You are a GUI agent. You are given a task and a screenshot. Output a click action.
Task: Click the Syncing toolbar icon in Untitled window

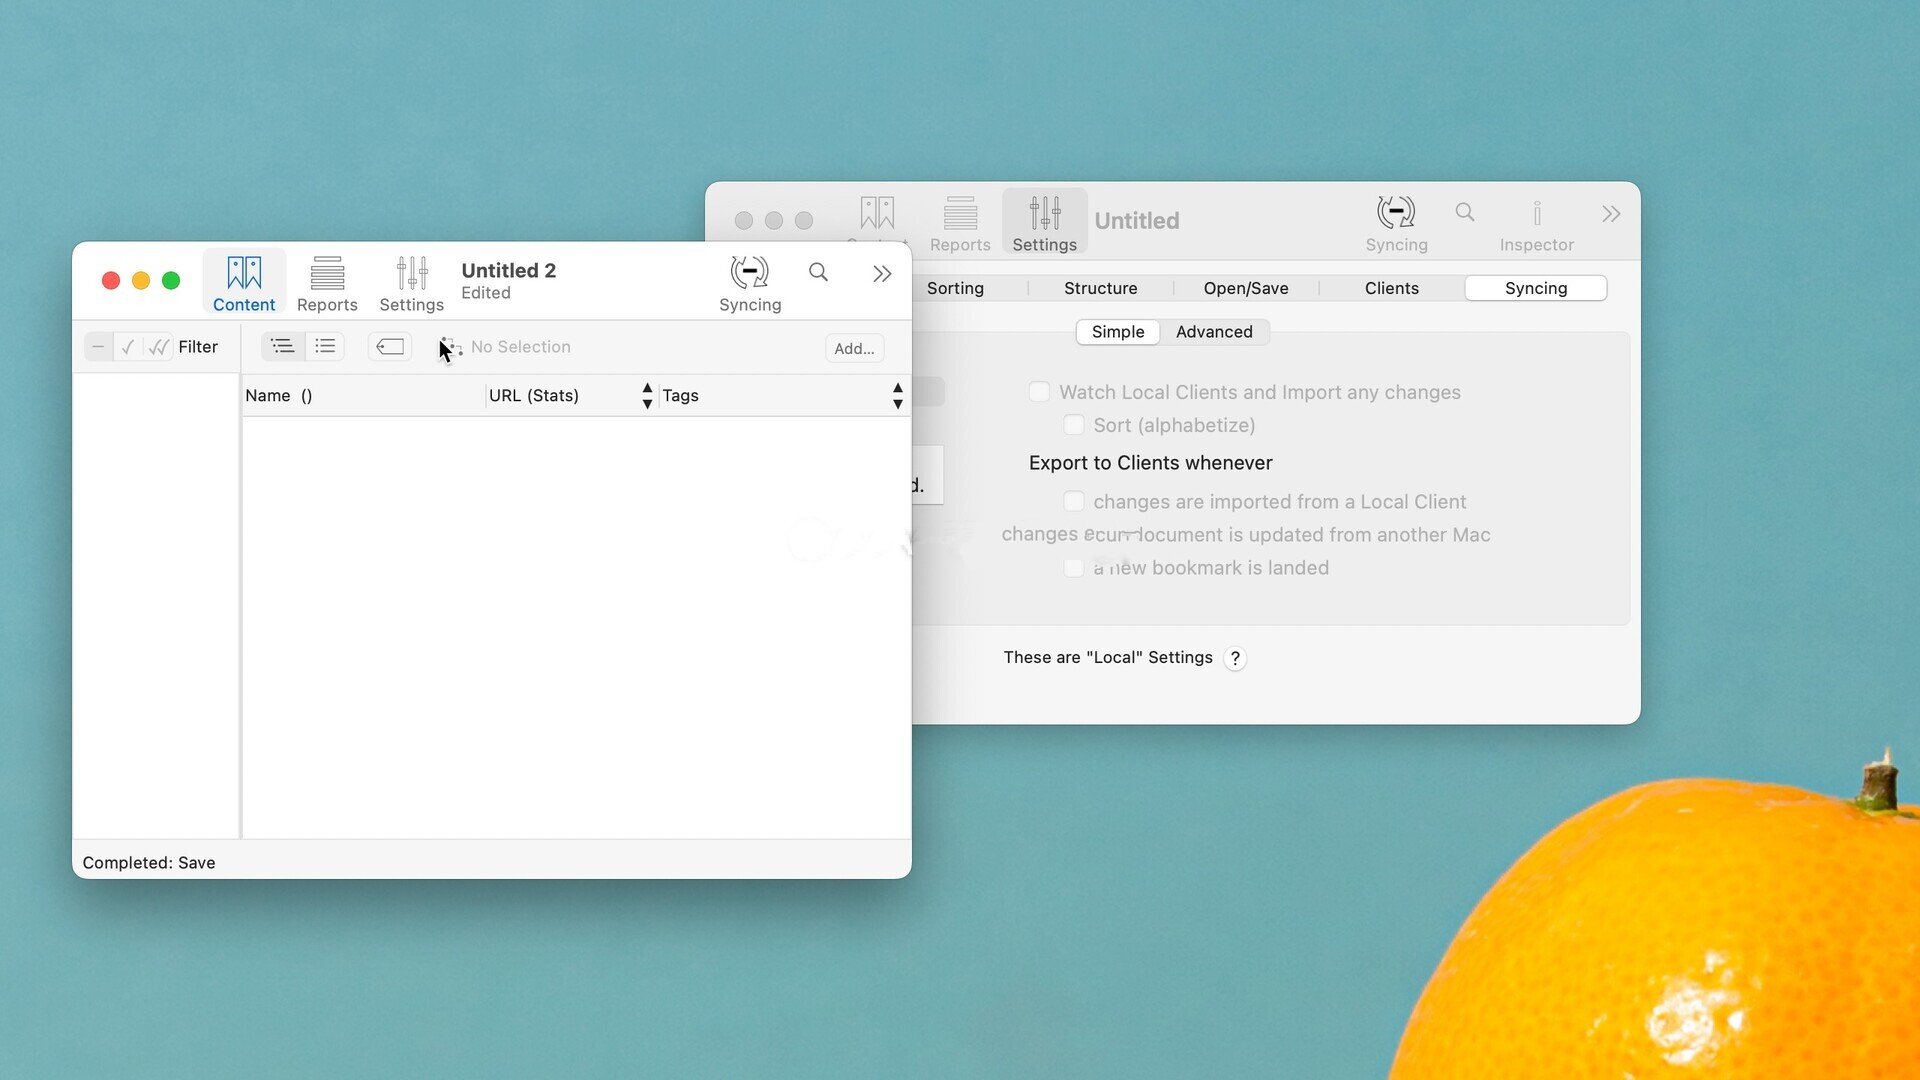coord(1396,223)
